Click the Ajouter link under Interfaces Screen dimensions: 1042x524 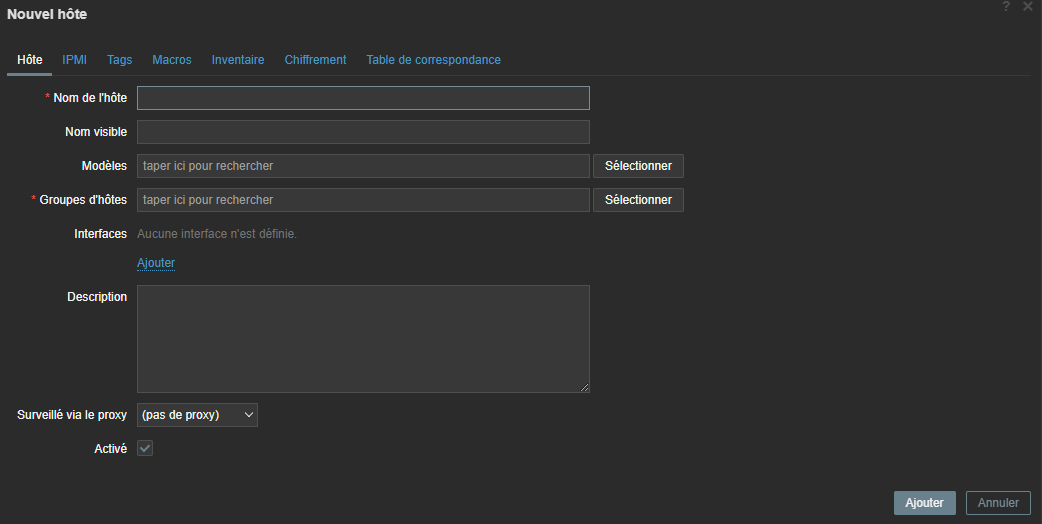click(156, 263)
